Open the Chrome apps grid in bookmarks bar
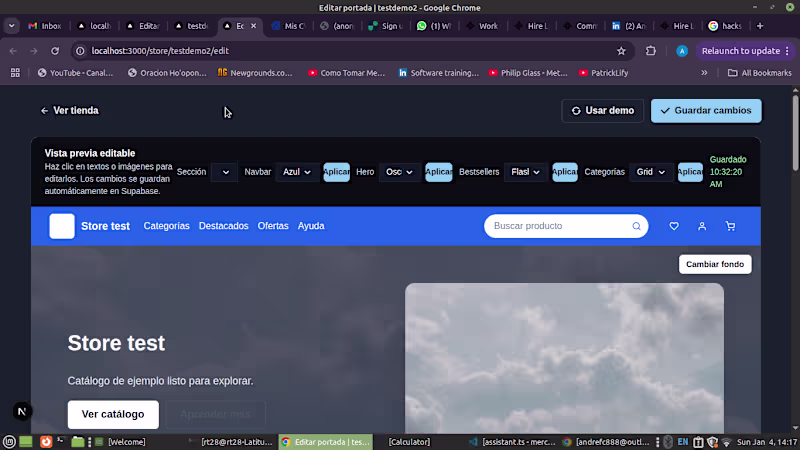 (15, 73)
